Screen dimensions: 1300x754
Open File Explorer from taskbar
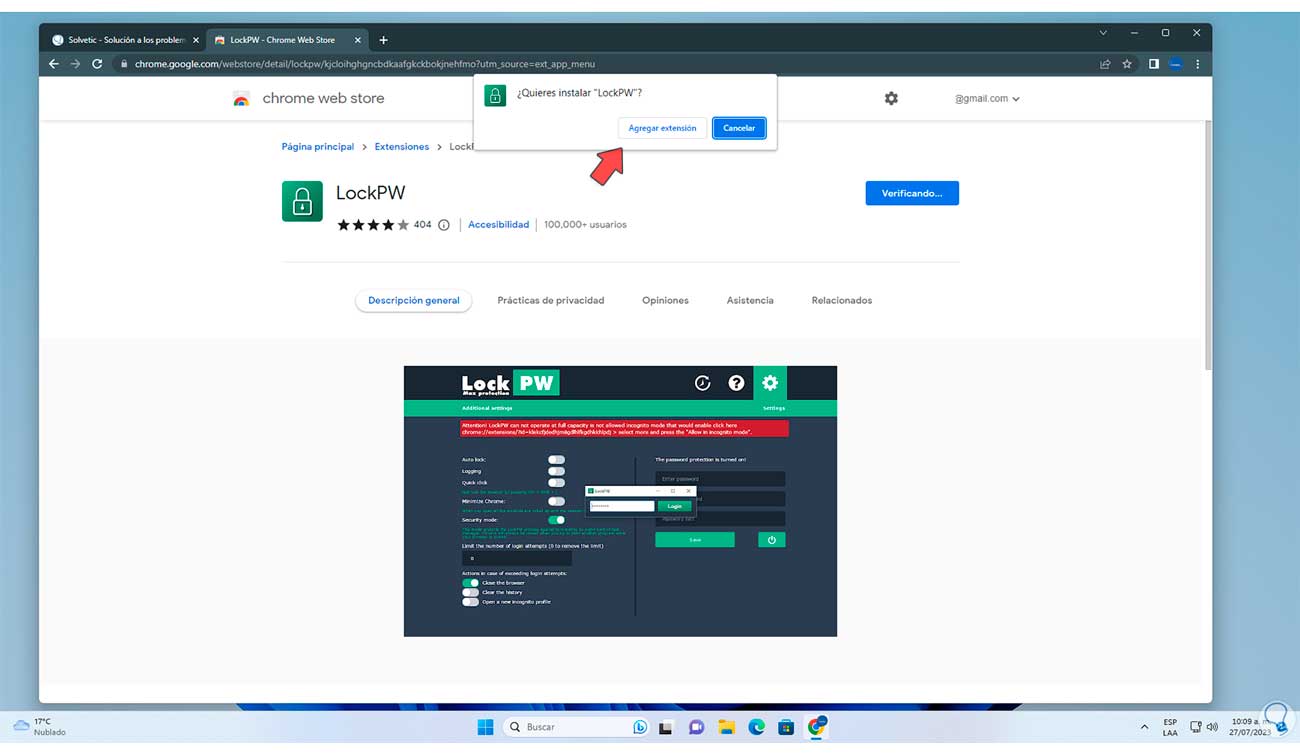point(727,727)
